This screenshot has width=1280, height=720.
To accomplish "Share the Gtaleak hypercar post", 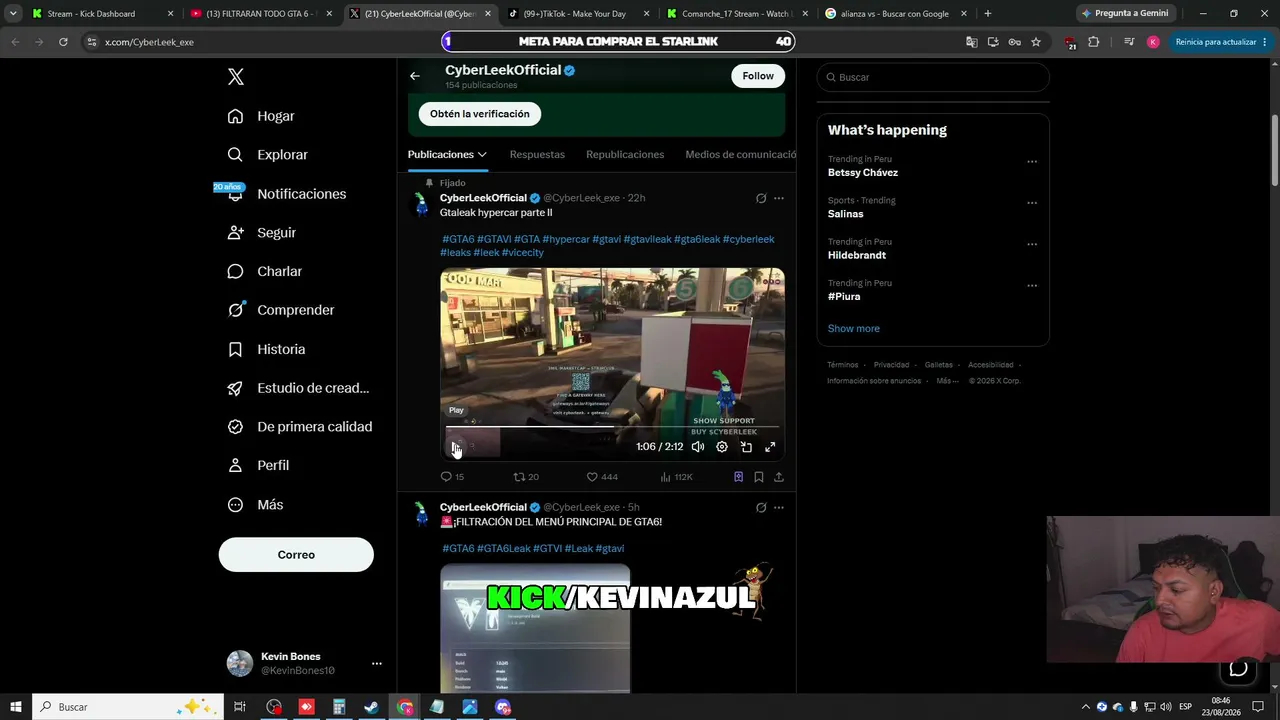I will [x=779, y=477].
